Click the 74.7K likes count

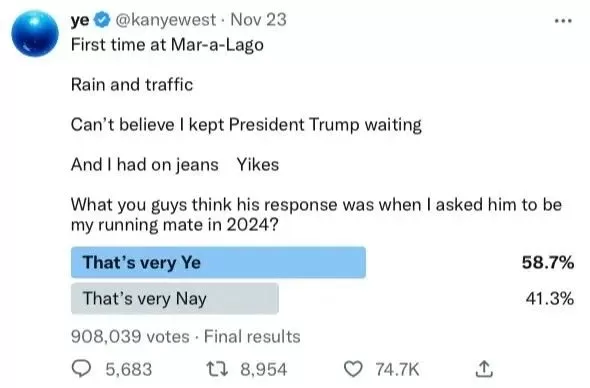click(x=397, y=369)
